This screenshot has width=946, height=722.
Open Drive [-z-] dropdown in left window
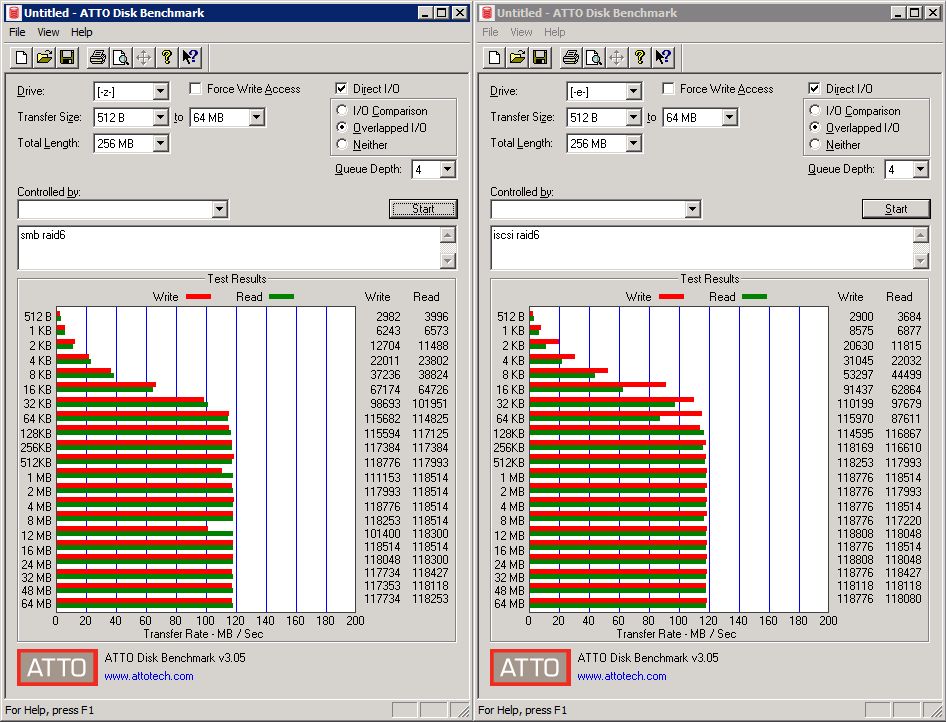pos(160,92)
